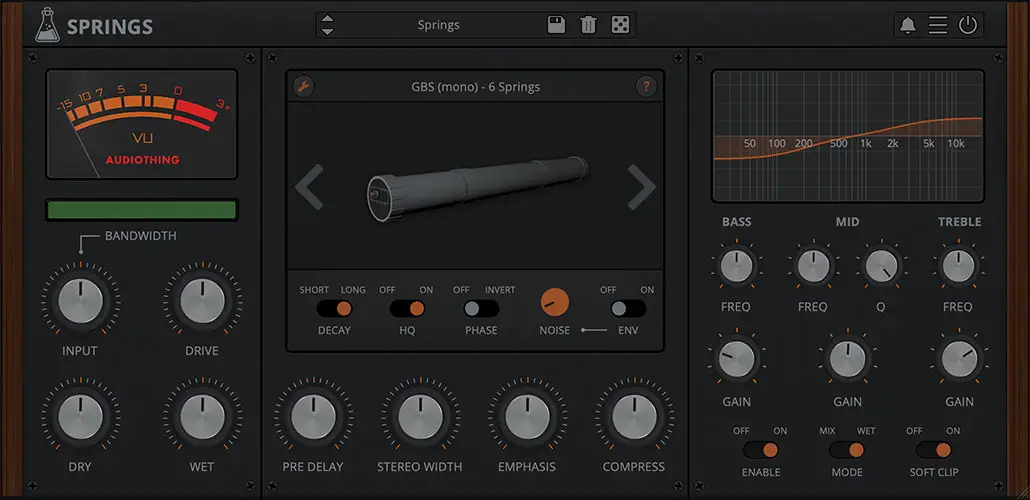Click the TREBLE GAIN knob
The width and height of the screenshot is (1030, 500).
click(959, 359)
